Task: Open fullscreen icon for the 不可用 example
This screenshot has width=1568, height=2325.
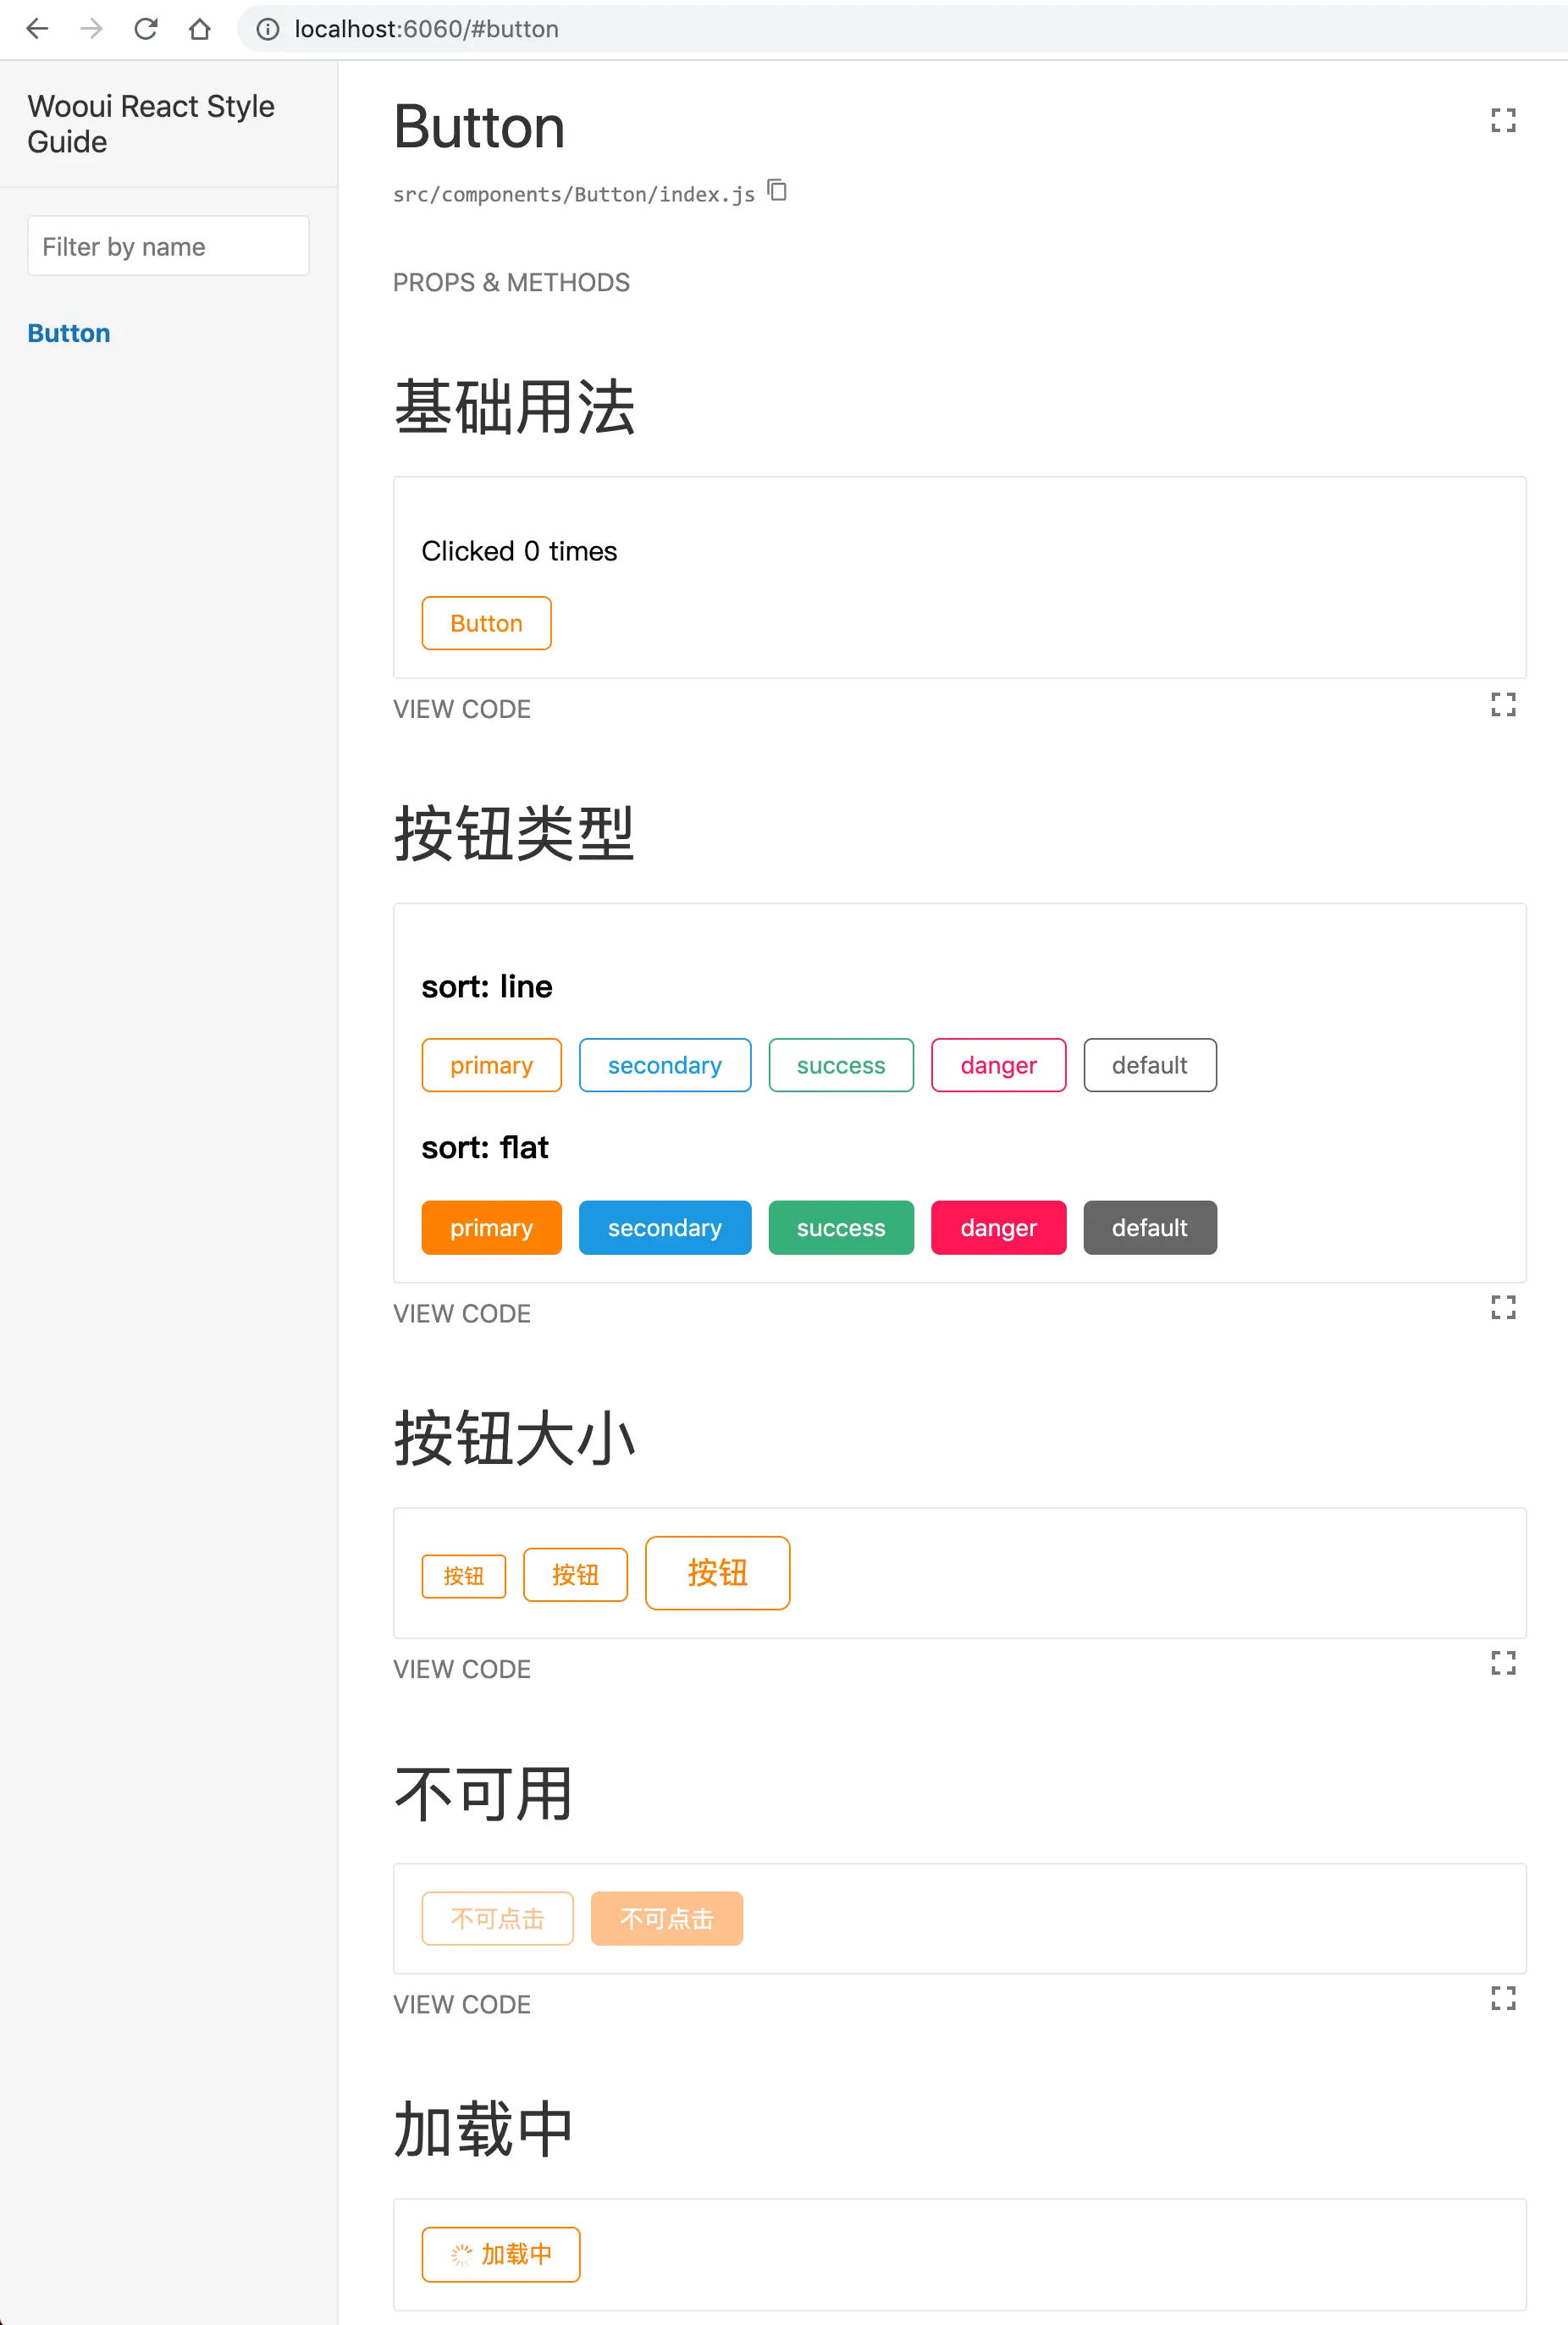Action: click(x=1502, y=1998)
